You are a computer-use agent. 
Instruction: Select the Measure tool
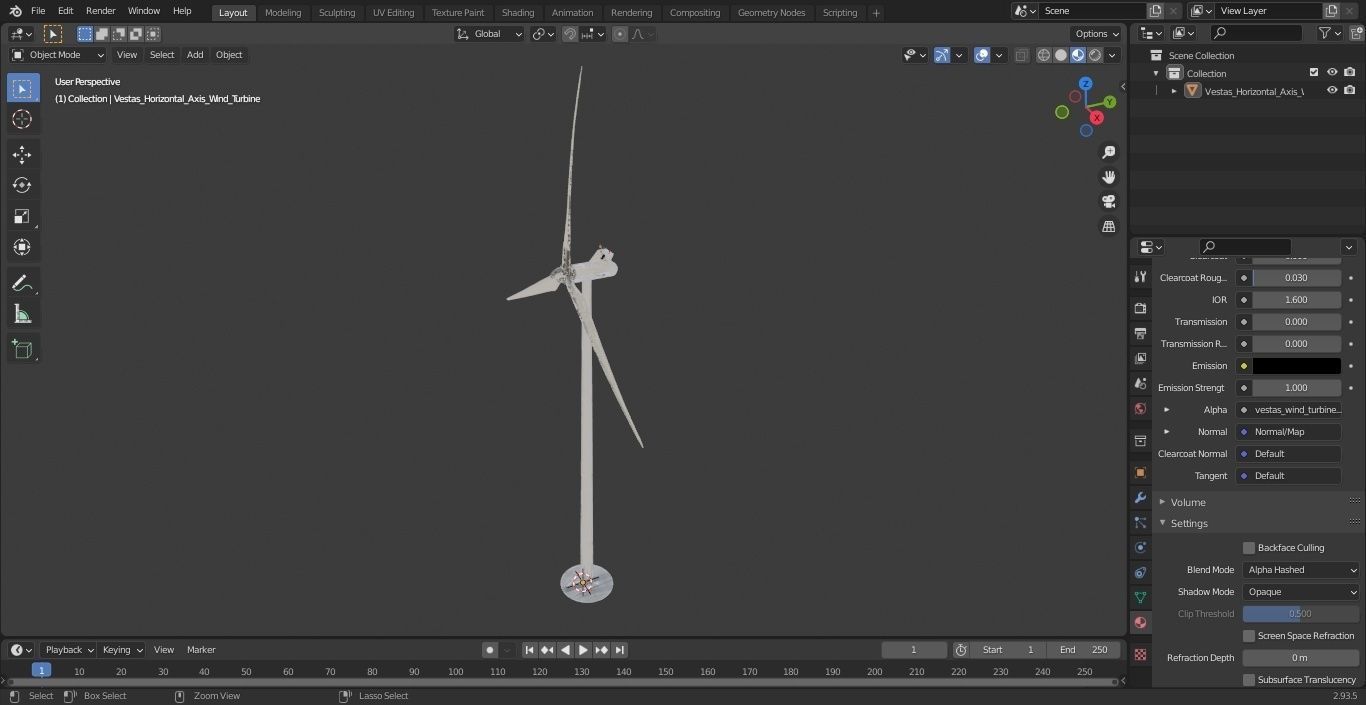(22, 314)
